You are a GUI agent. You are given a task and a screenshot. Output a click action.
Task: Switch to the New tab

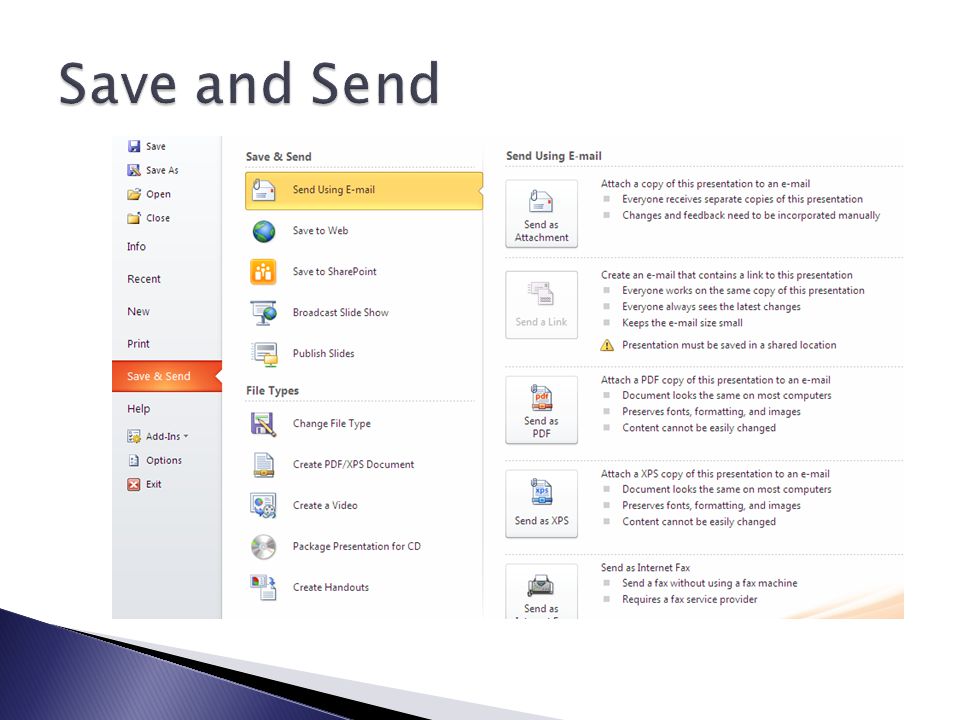[x=138, y=312]
